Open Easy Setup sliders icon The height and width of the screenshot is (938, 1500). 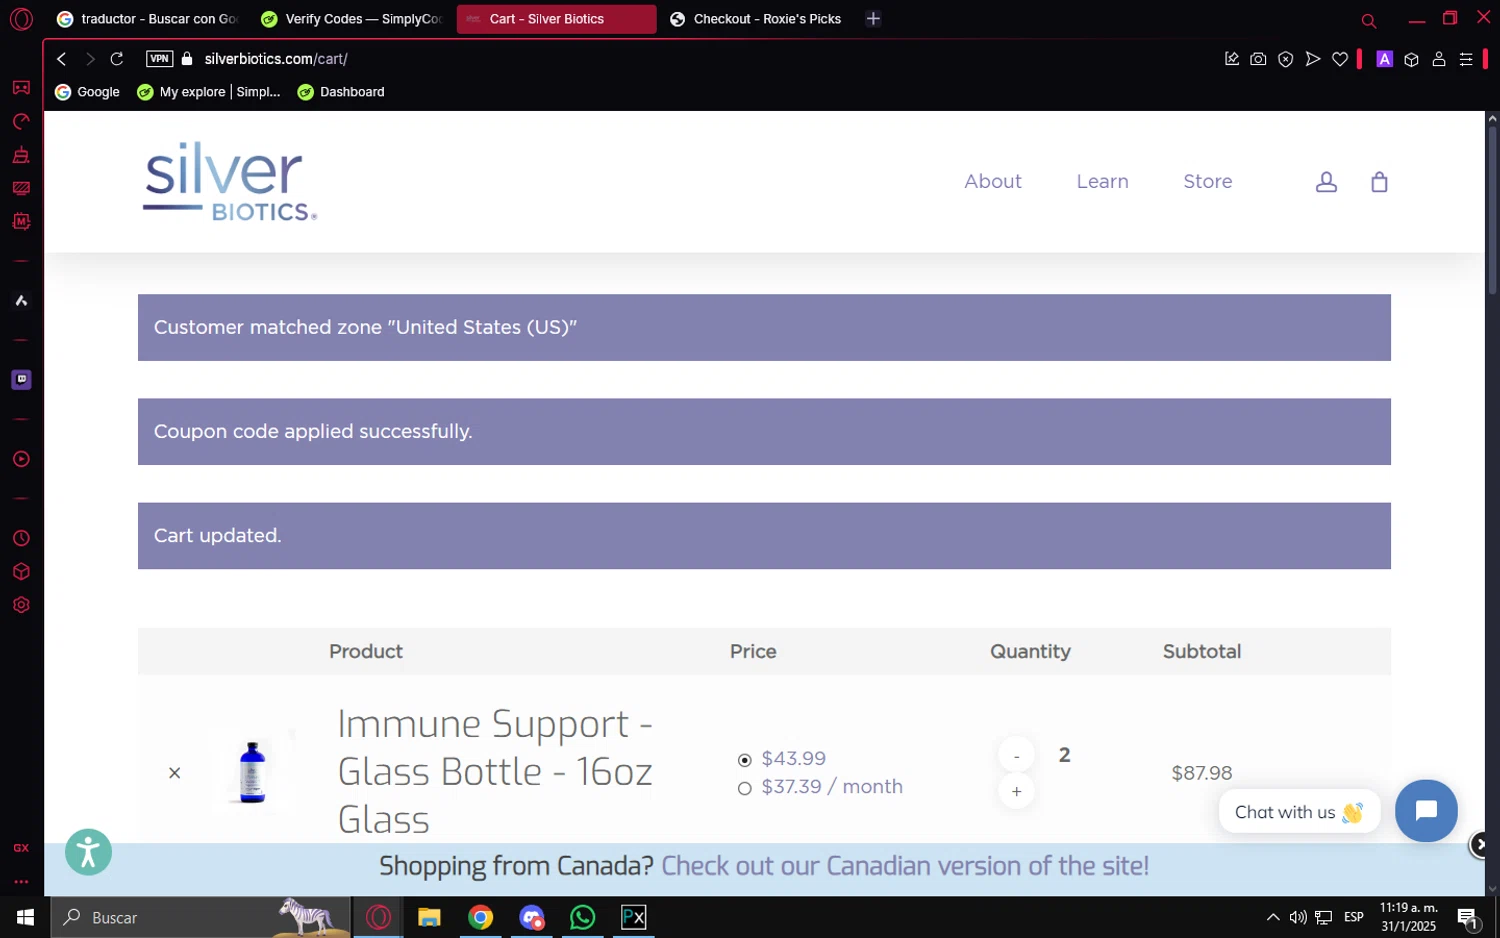tap(1466, 59)
